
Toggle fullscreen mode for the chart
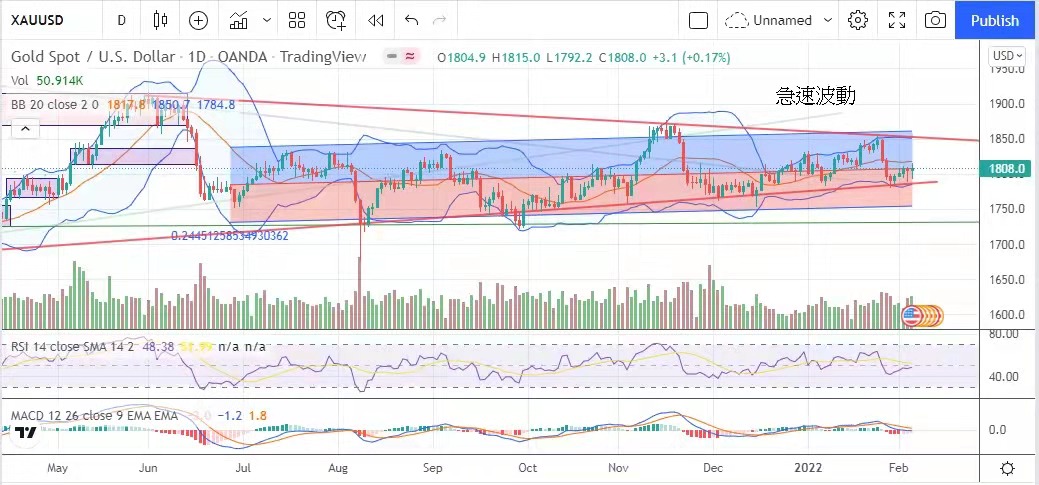pos(897,20)
